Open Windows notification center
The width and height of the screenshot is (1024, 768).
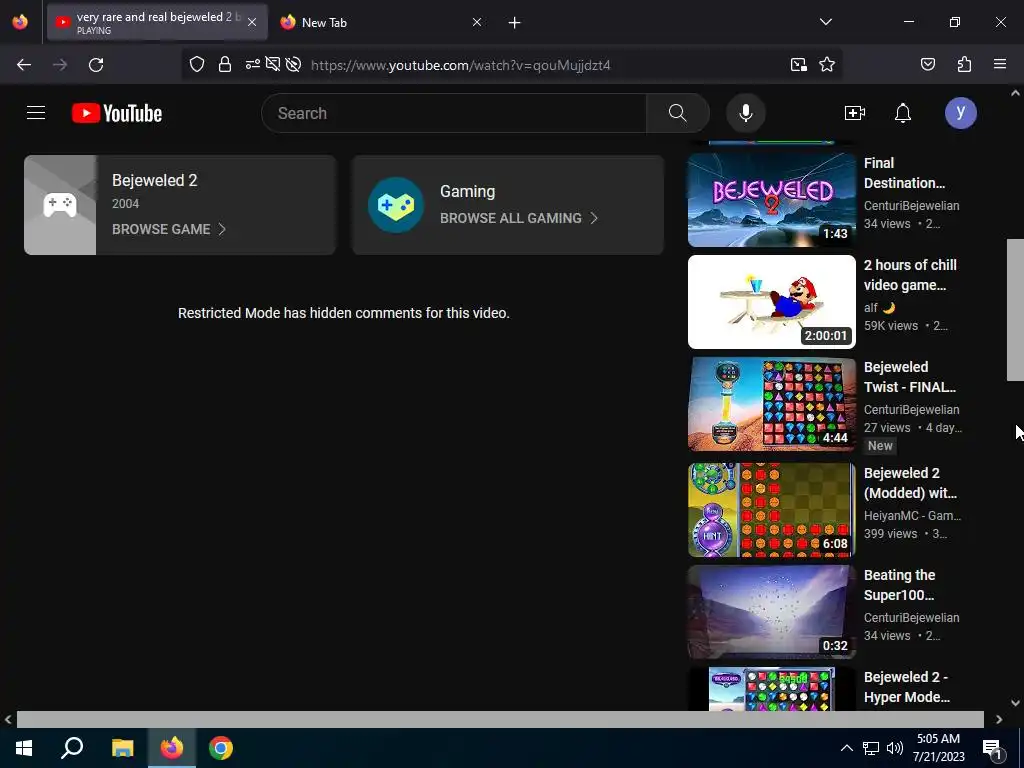click(992, 748)
